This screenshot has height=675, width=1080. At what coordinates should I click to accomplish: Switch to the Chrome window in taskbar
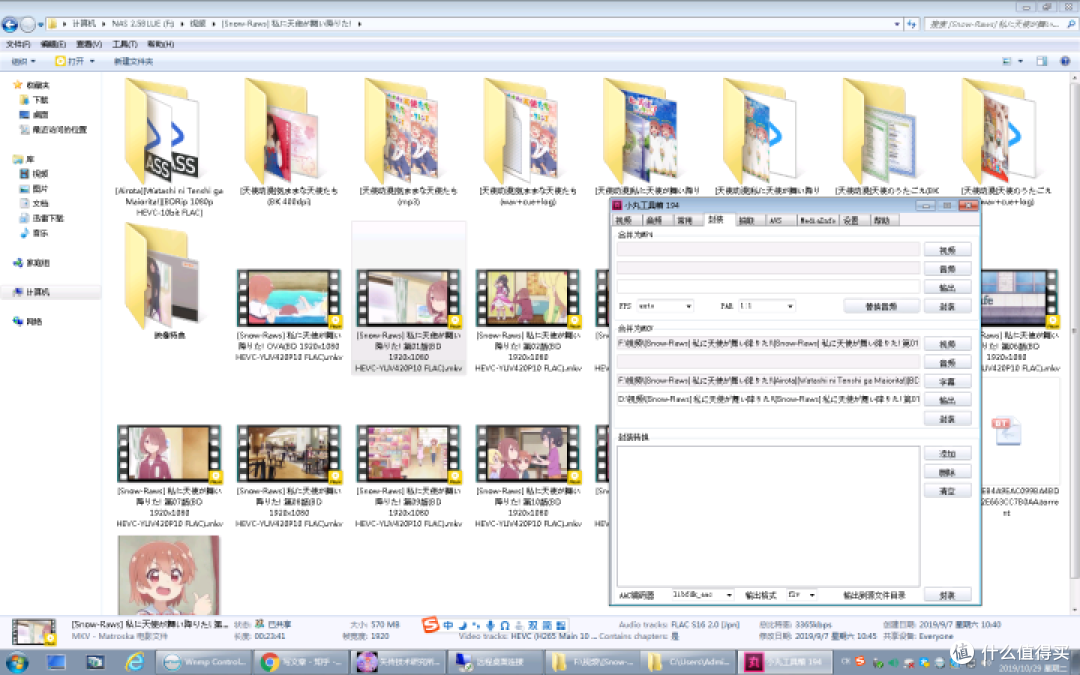[x=300, y=663]
